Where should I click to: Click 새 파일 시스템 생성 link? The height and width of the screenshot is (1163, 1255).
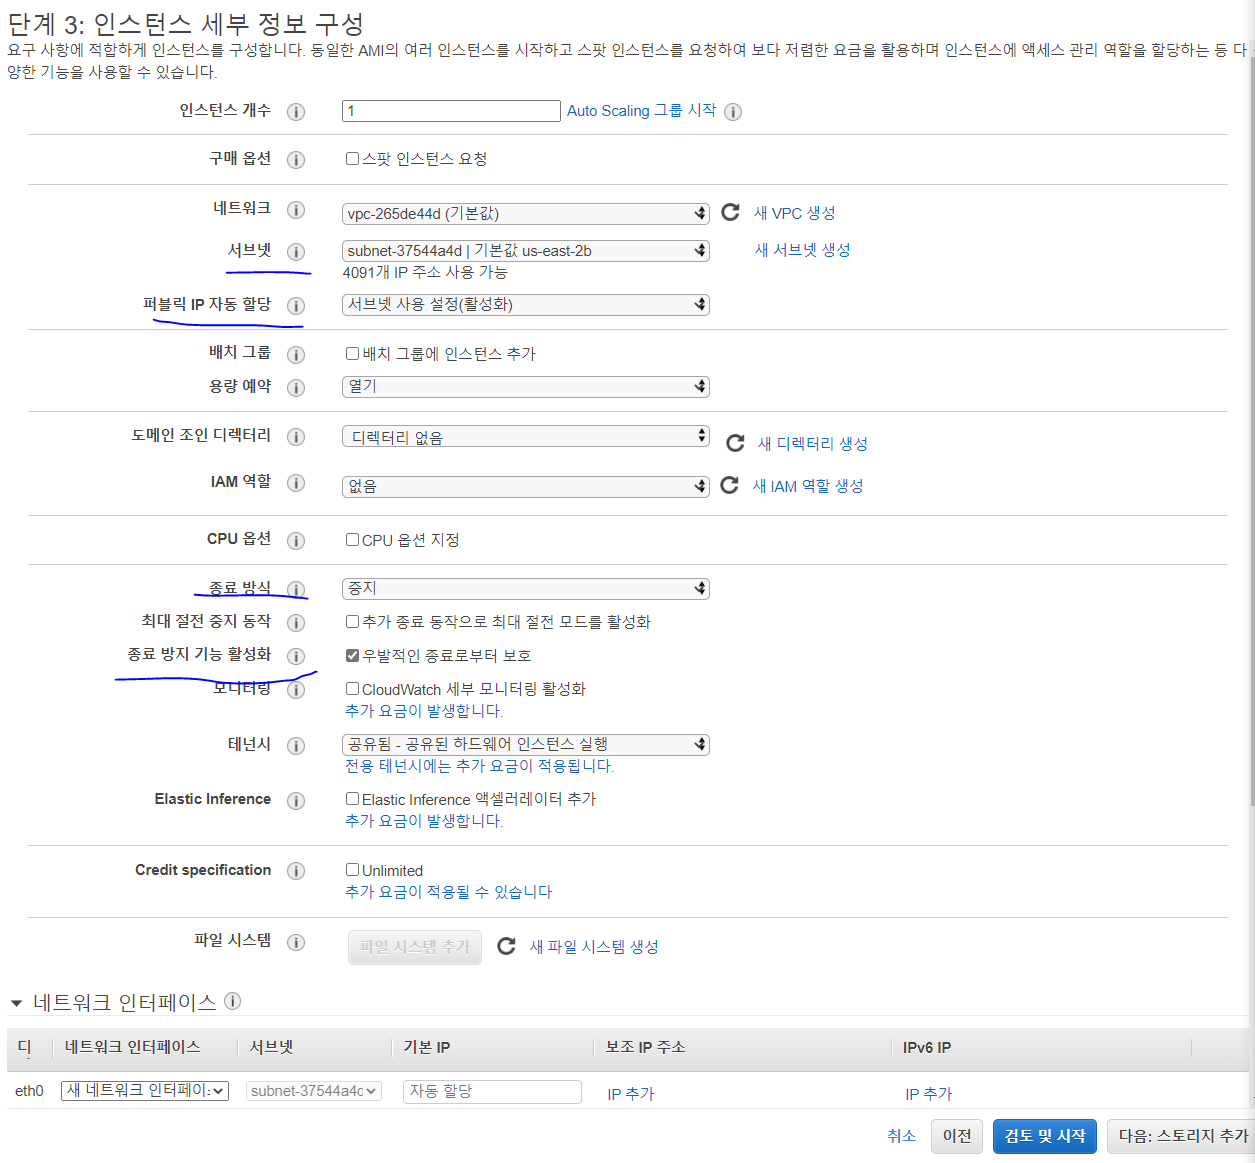point(594,946)
